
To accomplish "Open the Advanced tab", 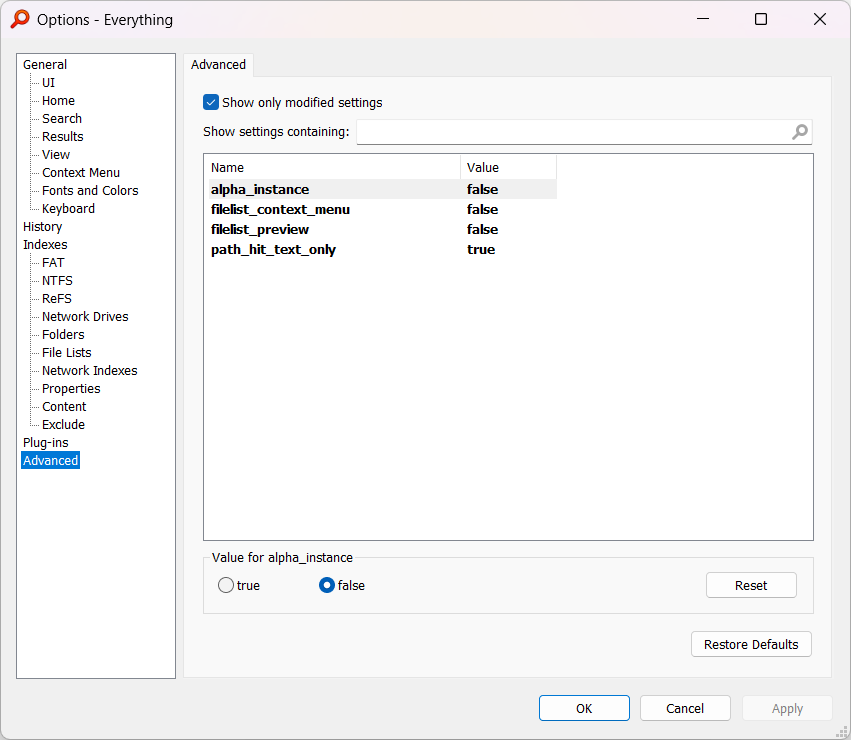I will tap(218, 65).
